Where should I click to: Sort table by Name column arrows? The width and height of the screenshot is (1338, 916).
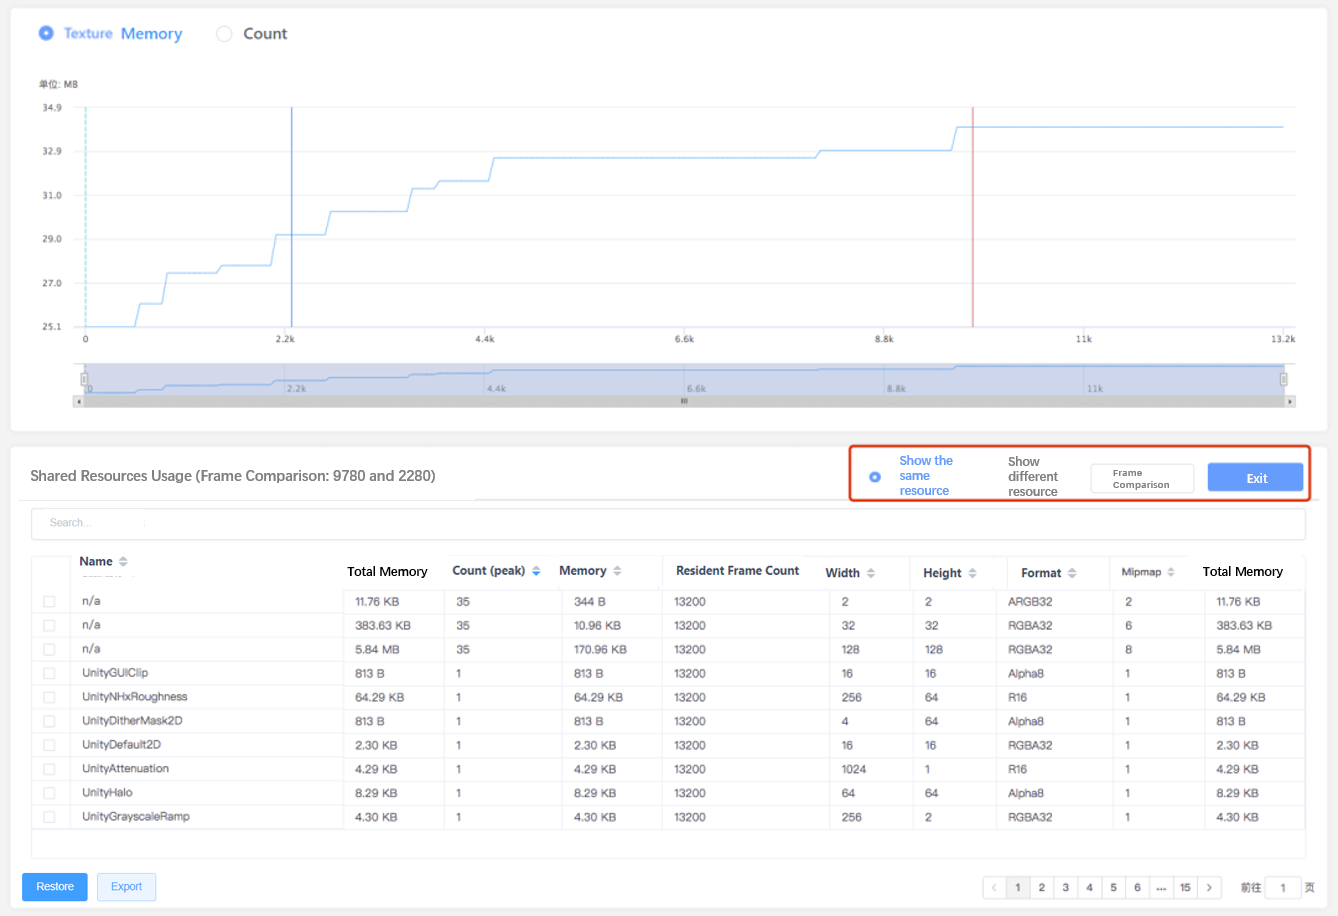click(123, 562)
